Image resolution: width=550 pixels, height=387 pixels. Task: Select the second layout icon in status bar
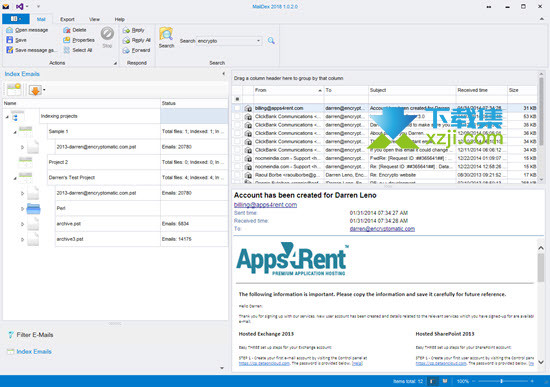445,381
